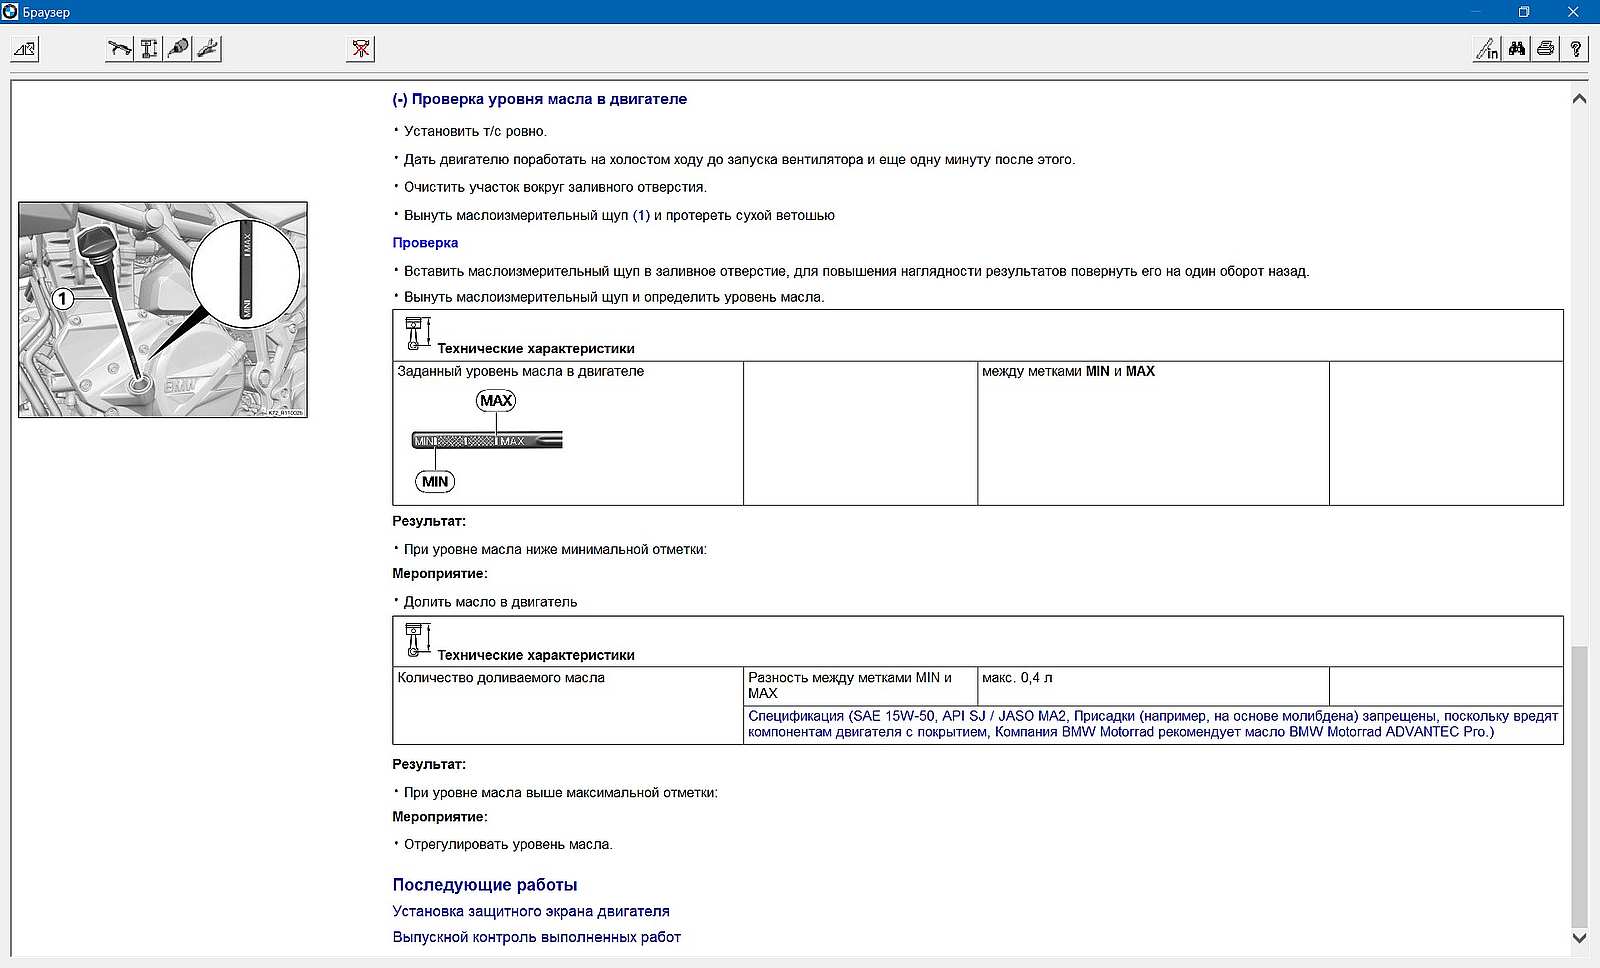Viewport: 1600px width, 968px height.
Task: Open the Выпускной контроль выполненных работ link
Action: point(536,937)
